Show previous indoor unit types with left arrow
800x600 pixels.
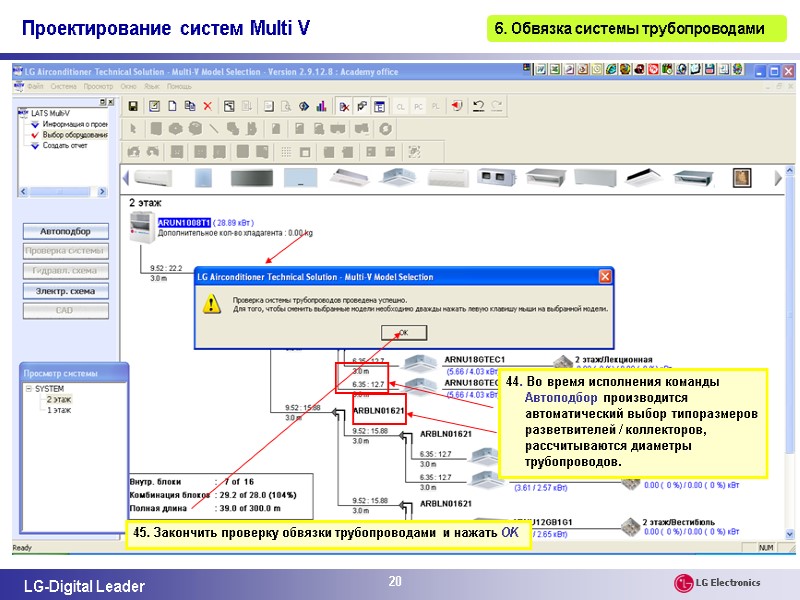tap(126, 178)
